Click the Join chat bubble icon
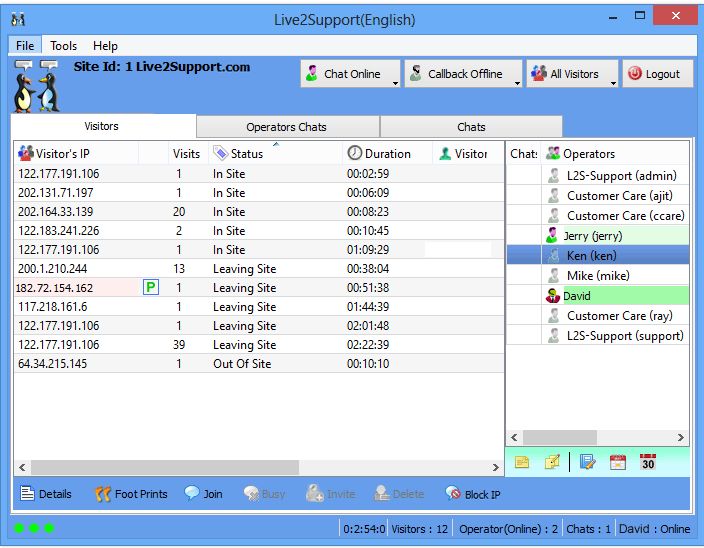The image size is (704, 548). (192, 494)
